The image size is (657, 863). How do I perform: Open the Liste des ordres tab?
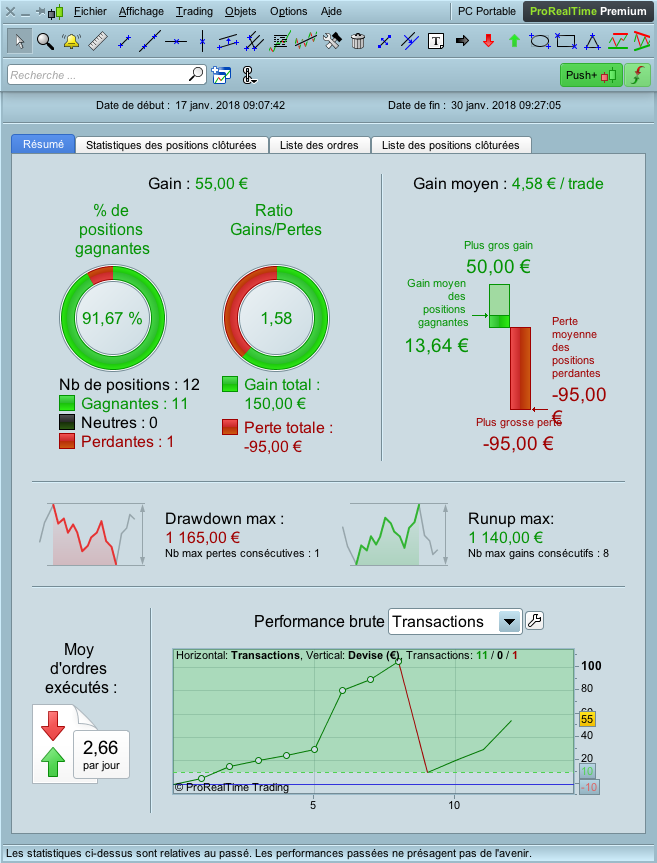pyautogui.click(x=319, y=145)
